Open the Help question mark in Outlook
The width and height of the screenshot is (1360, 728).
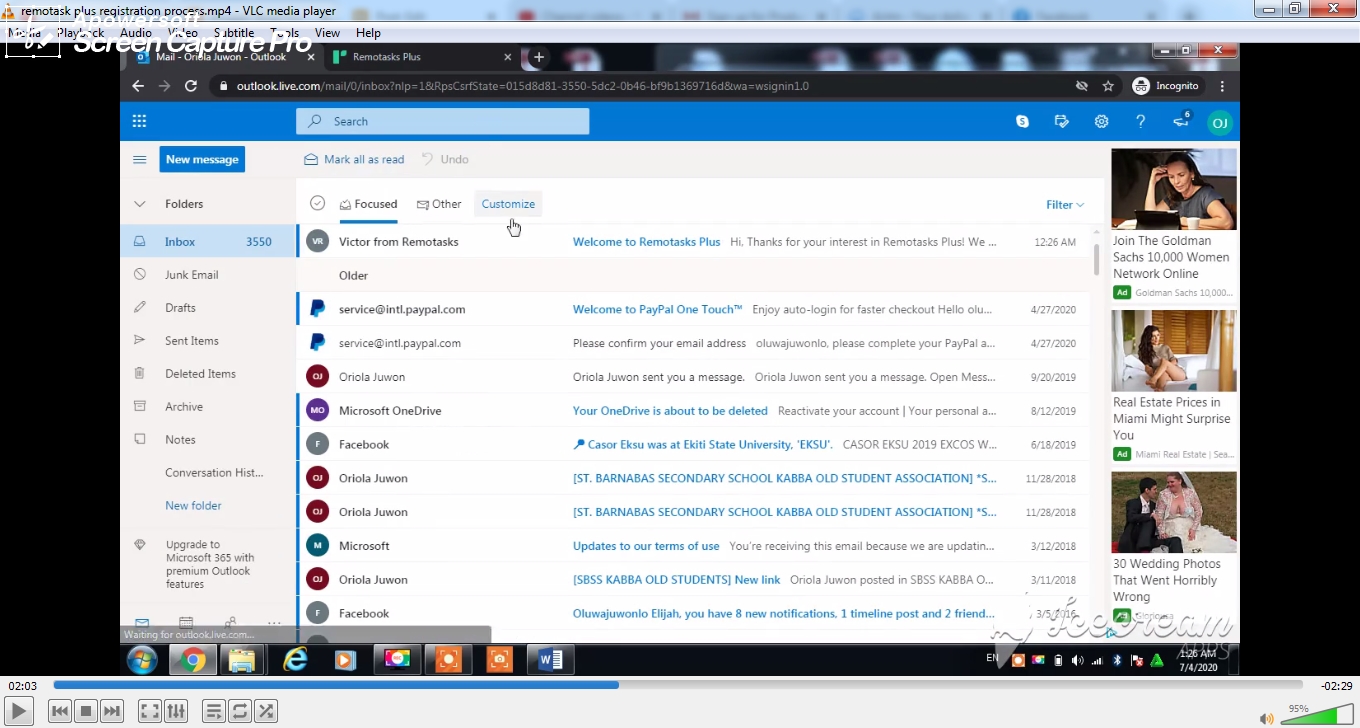1140,121
